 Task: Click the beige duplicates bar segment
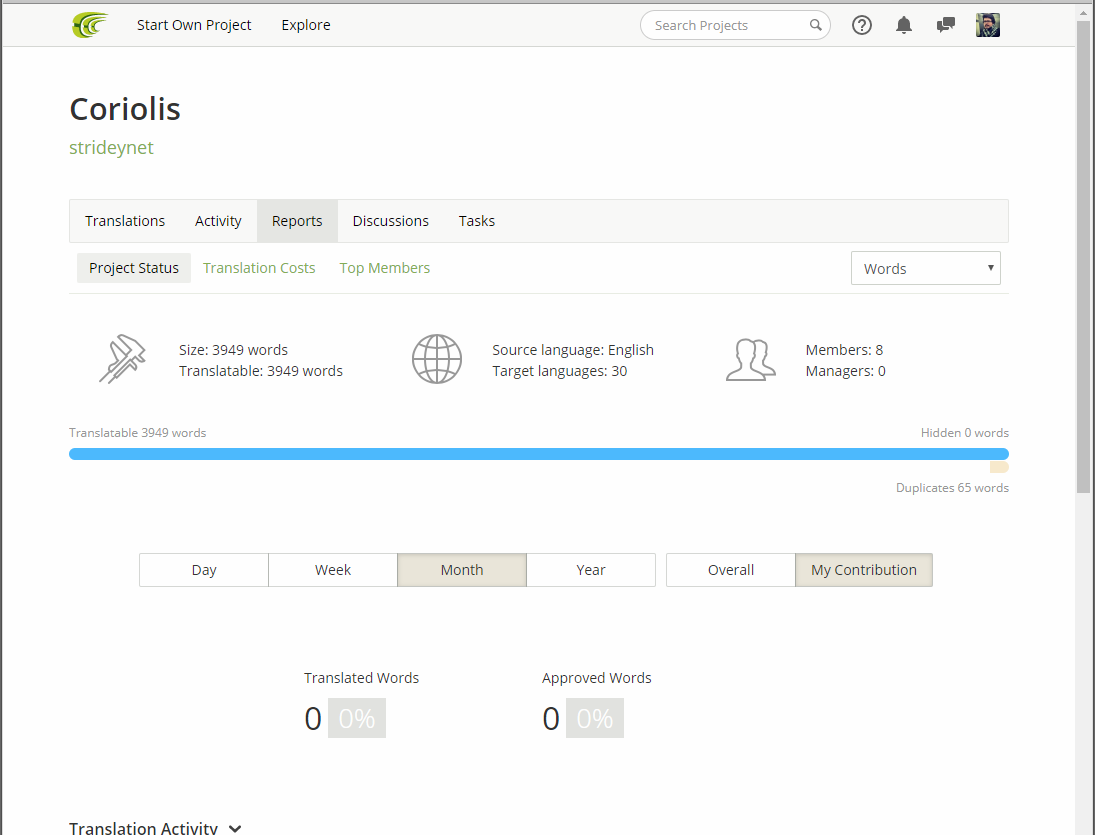999,467
